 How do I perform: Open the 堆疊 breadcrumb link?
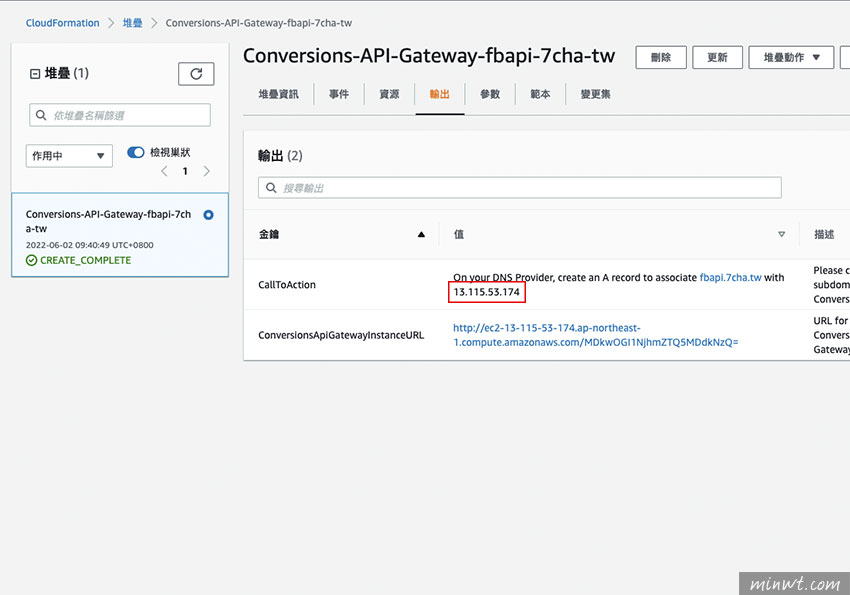(x=132, y=23)
